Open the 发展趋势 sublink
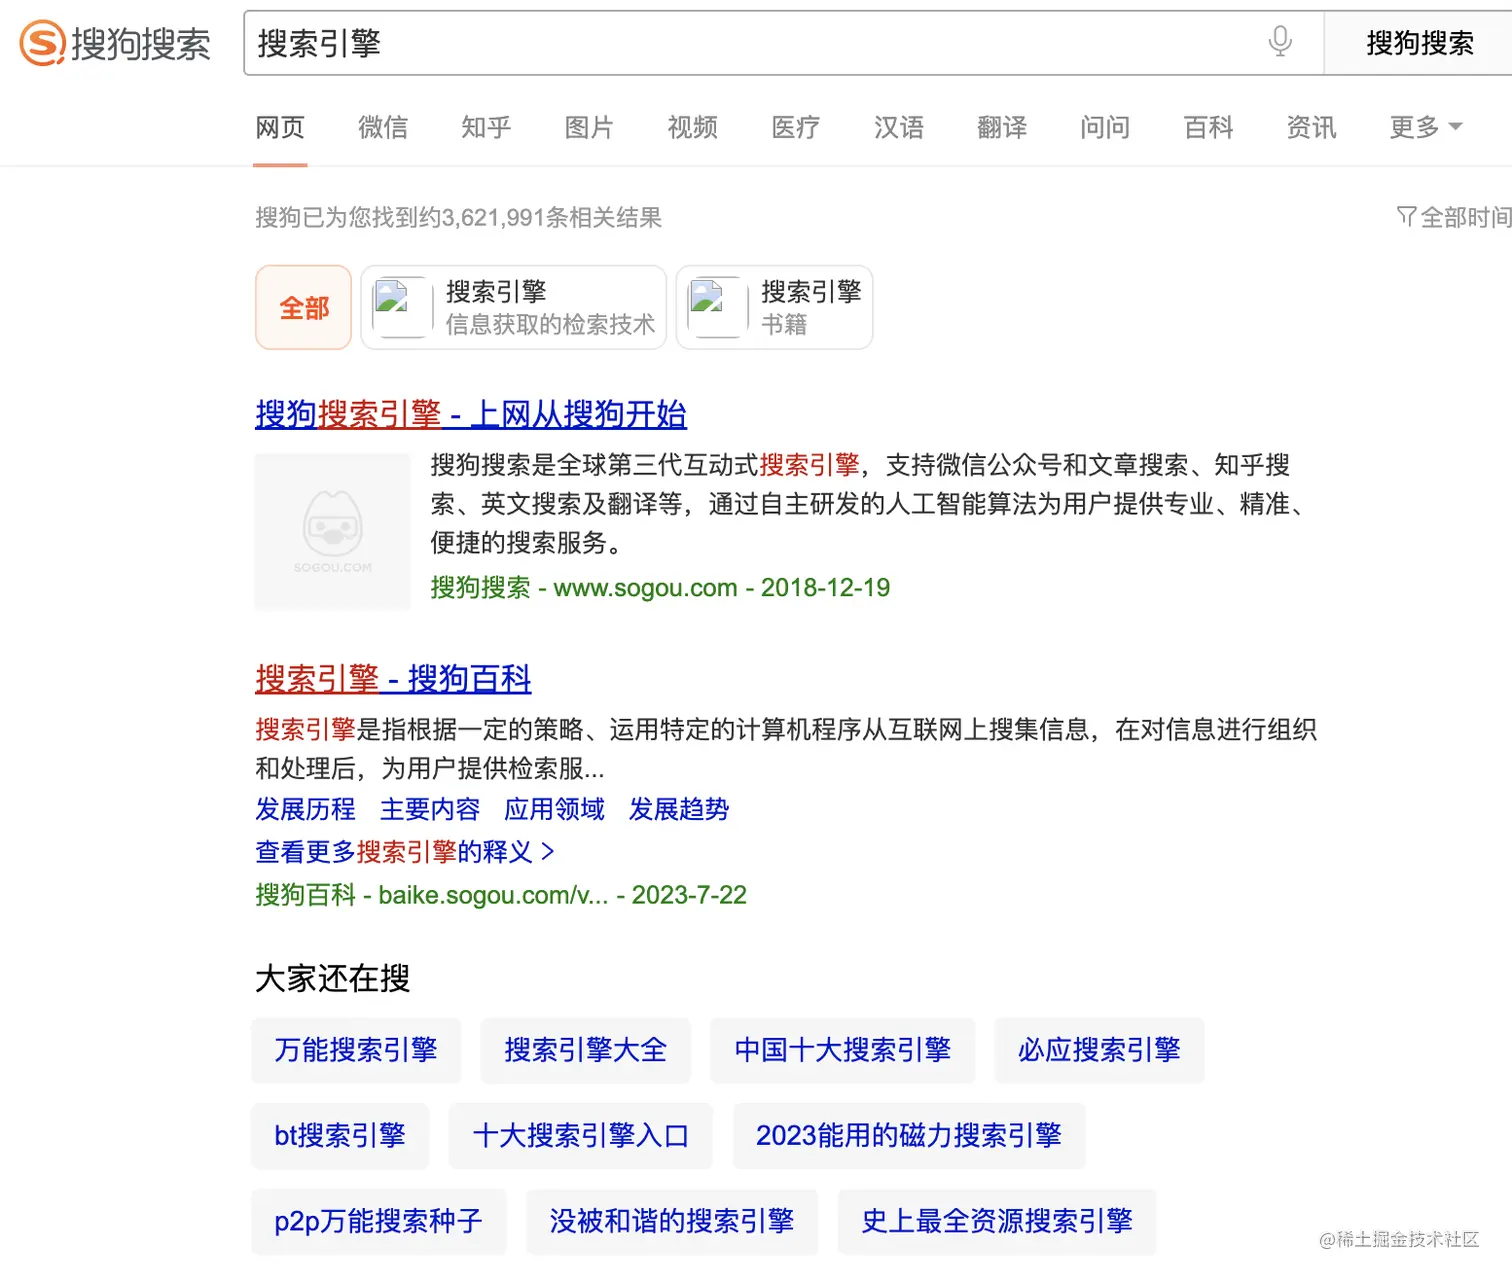This screenshot has width=1512, height=1282. click(679, 809)
